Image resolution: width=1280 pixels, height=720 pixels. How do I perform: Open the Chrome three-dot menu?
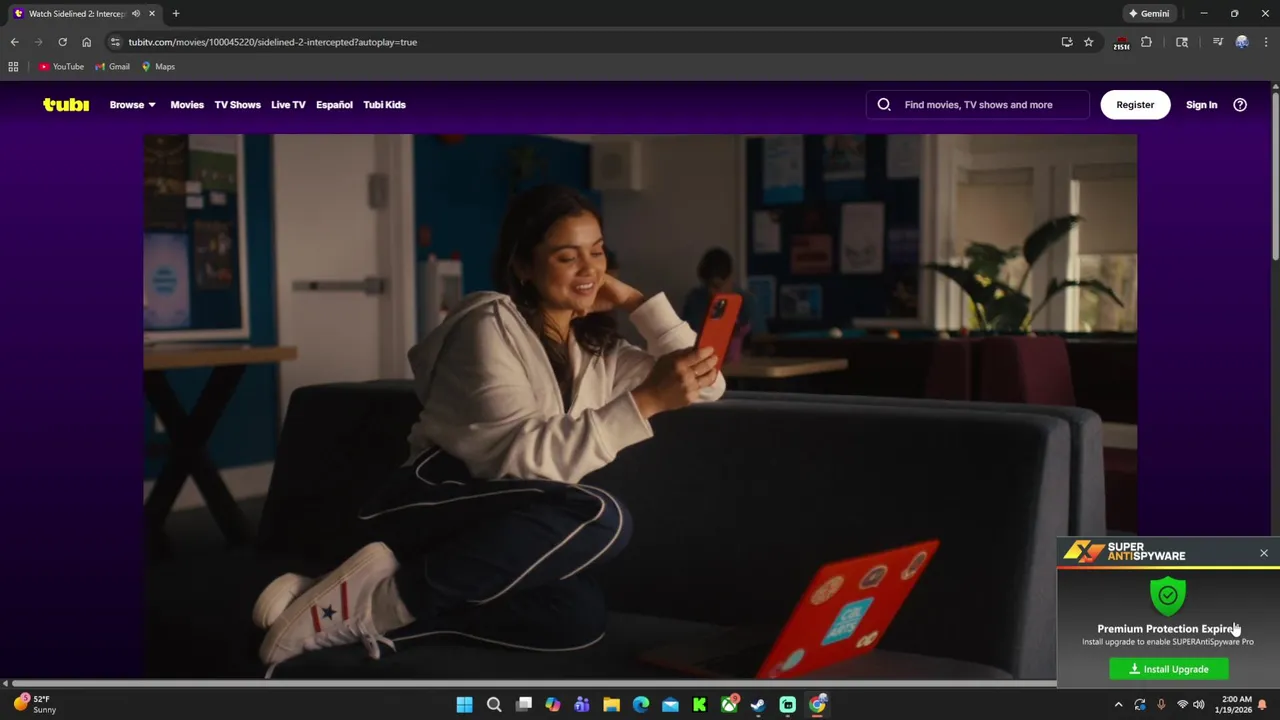[x=1266, y=42]
